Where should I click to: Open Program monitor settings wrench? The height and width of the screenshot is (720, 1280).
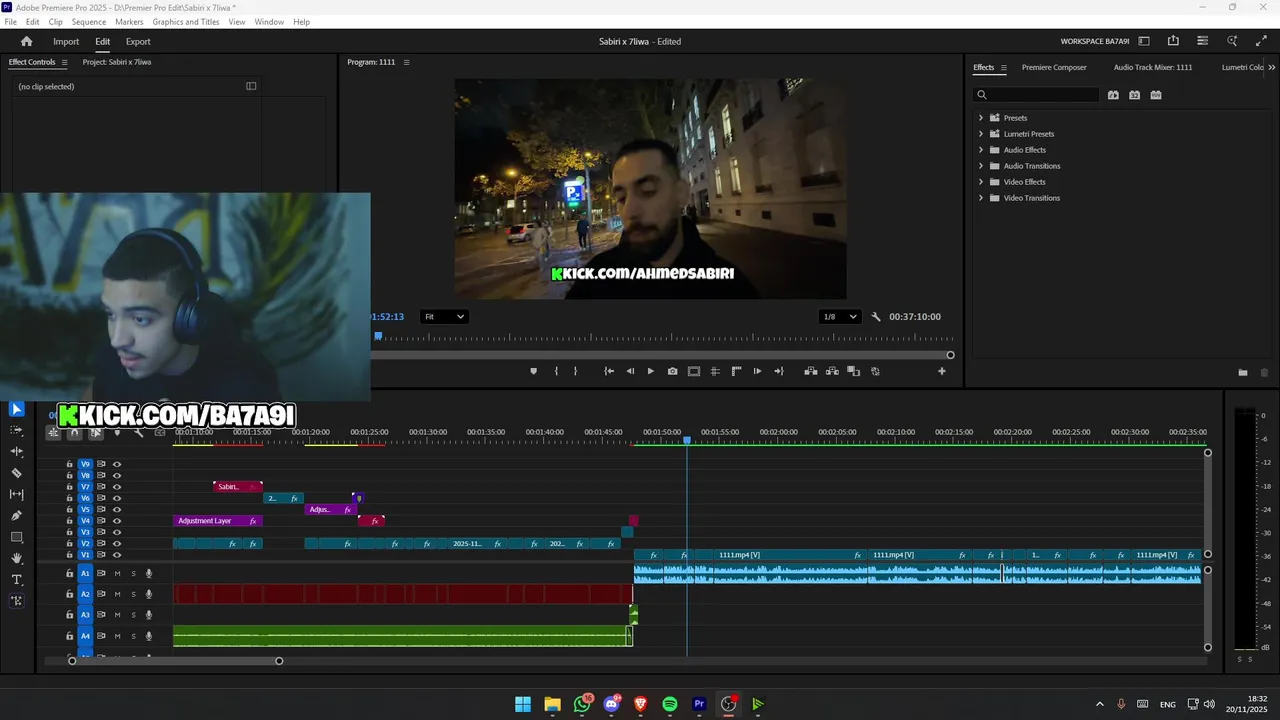(x=876, y=317)
